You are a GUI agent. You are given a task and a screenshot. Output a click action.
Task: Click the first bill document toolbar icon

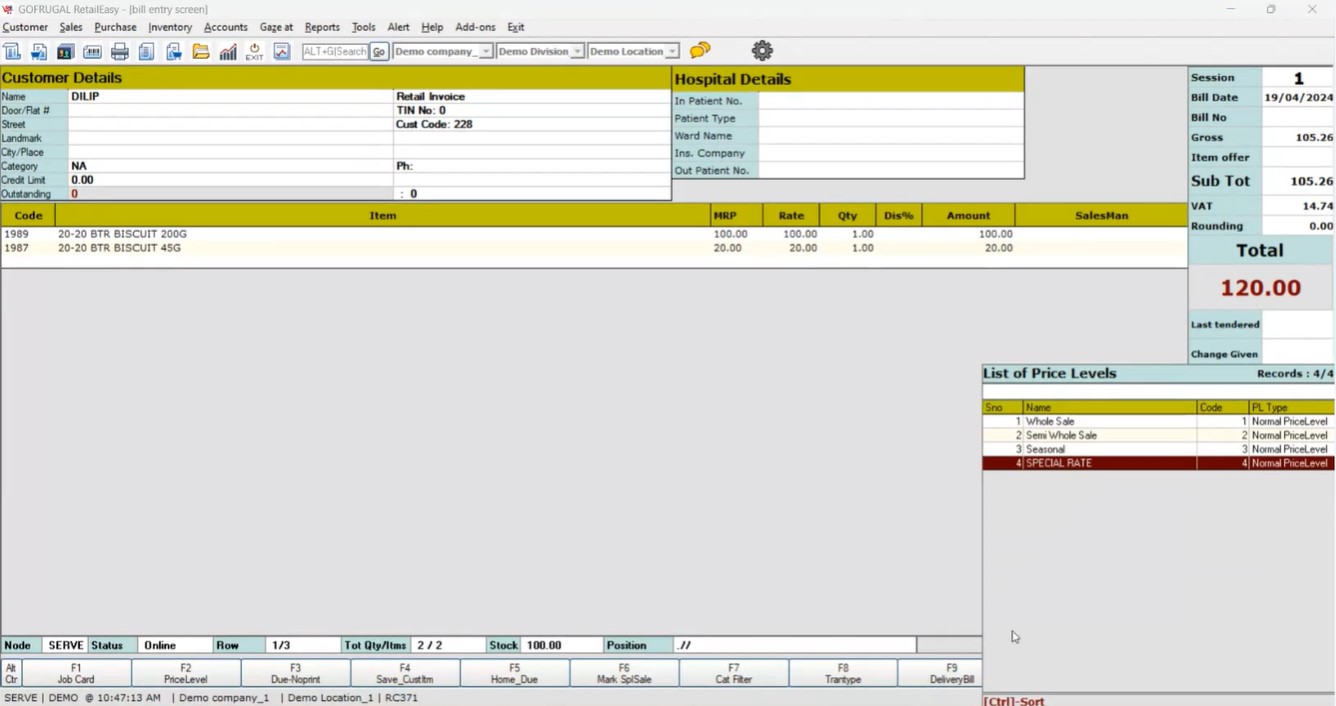pos(12,51)
